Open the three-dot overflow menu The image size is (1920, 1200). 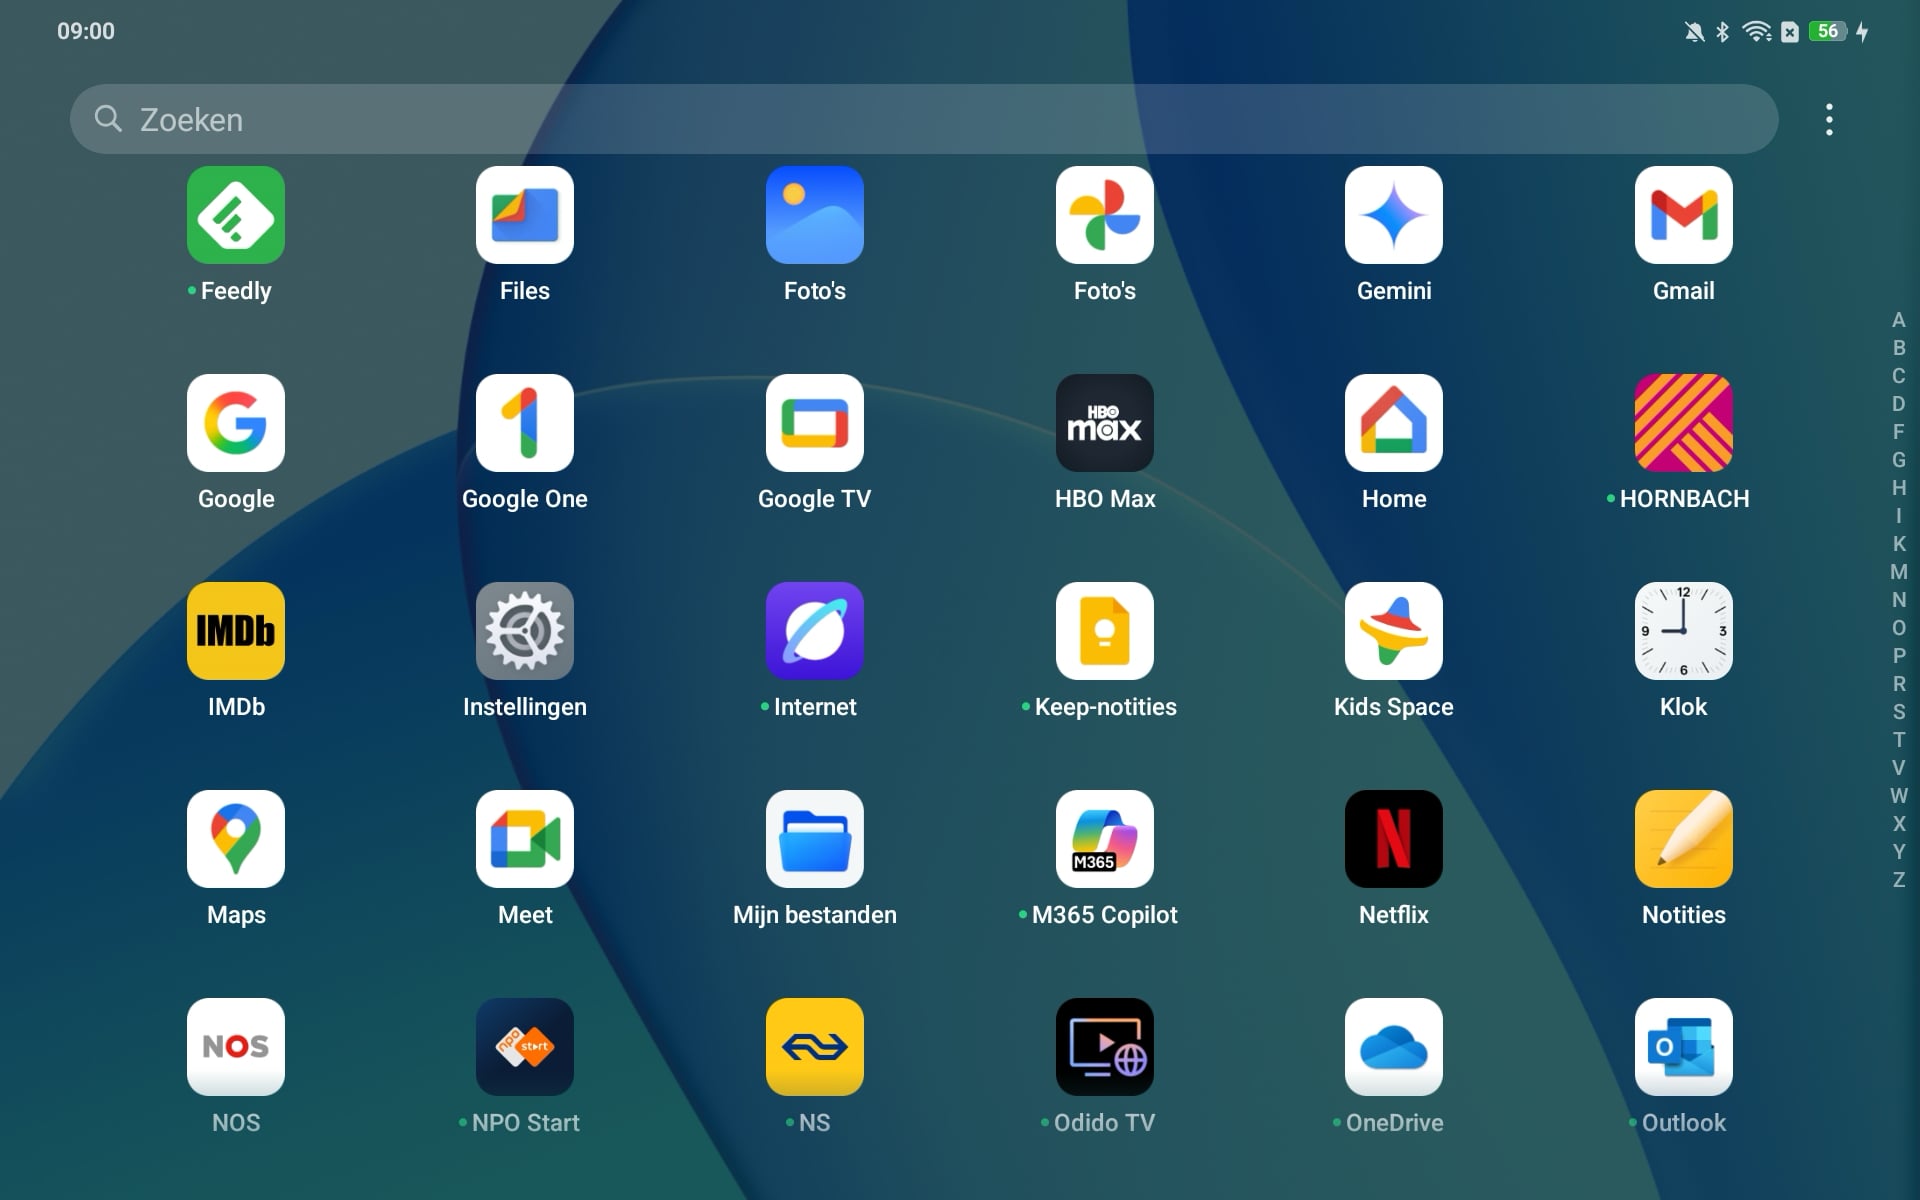tap(1829, 120)
